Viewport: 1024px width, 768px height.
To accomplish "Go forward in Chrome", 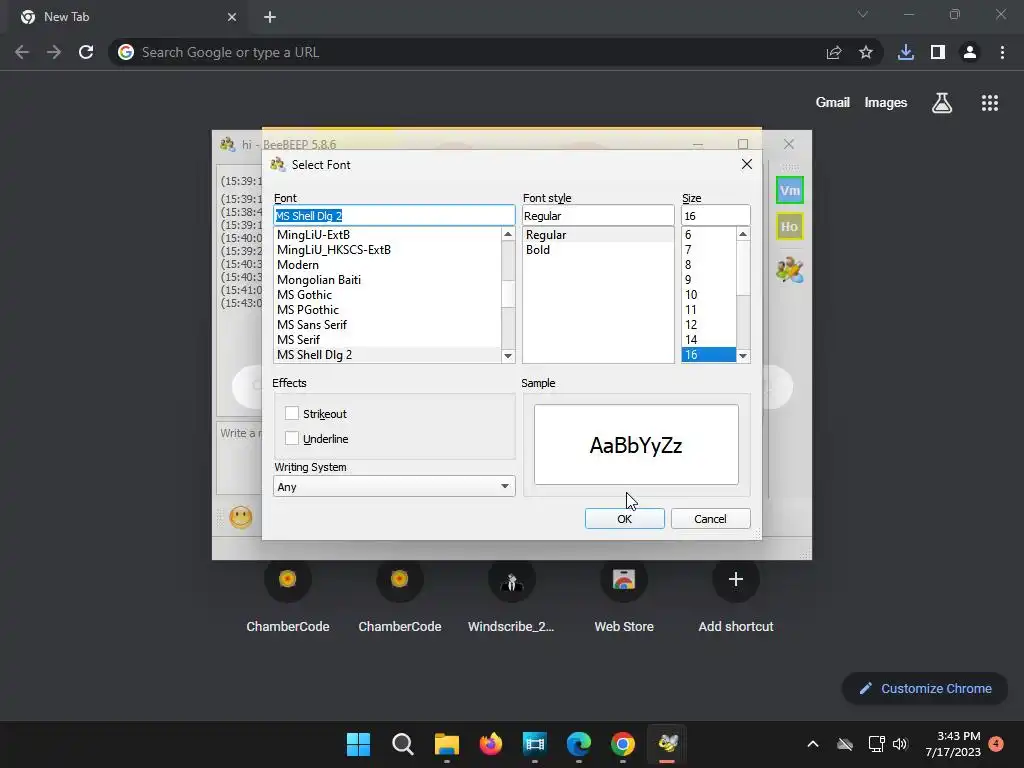I will click(x=54, y=52).
